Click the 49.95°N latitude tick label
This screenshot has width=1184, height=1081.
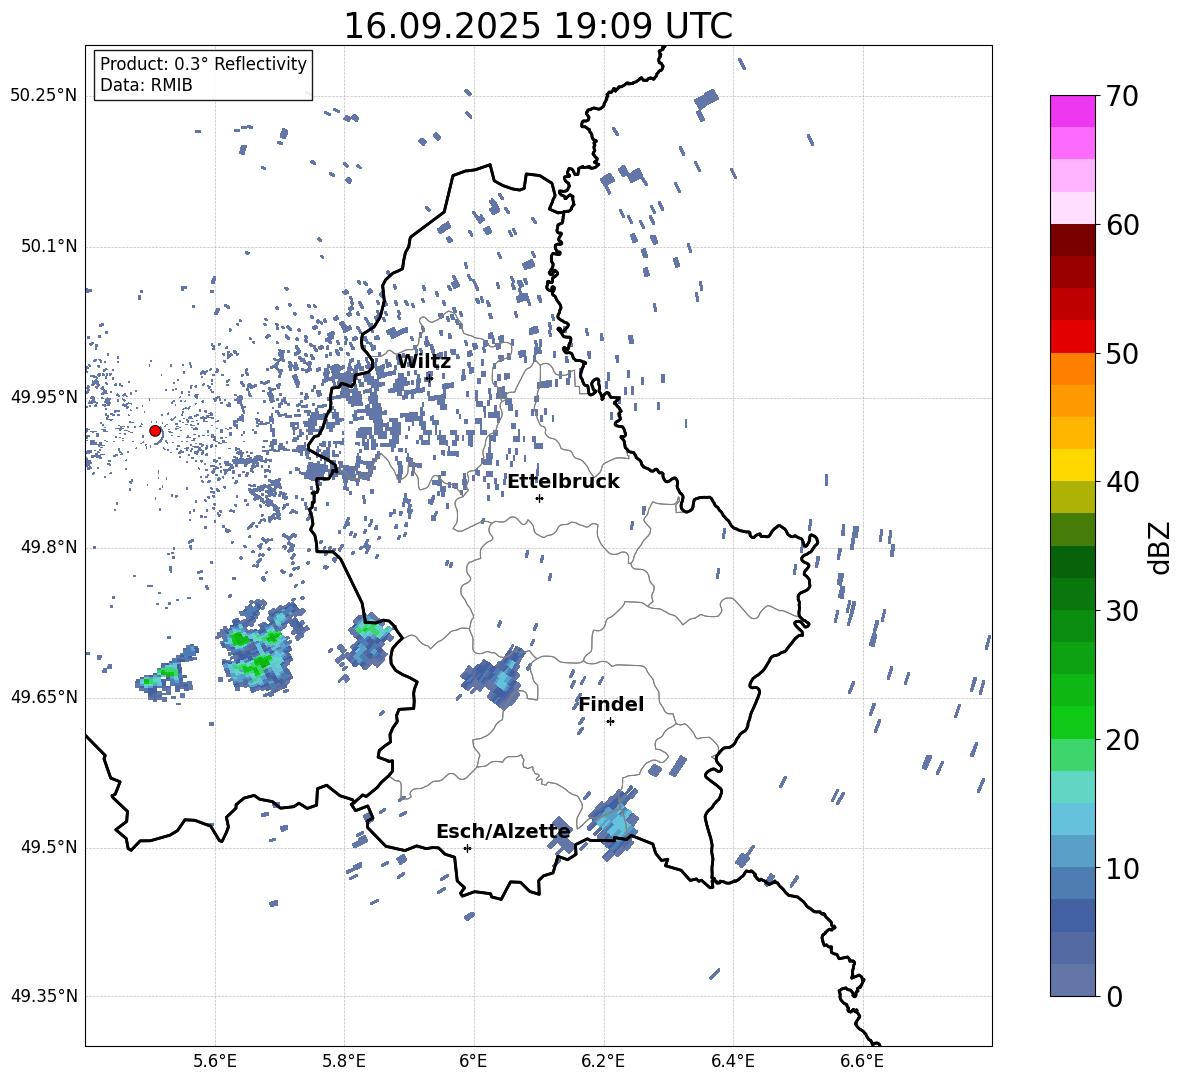point(44,397)
